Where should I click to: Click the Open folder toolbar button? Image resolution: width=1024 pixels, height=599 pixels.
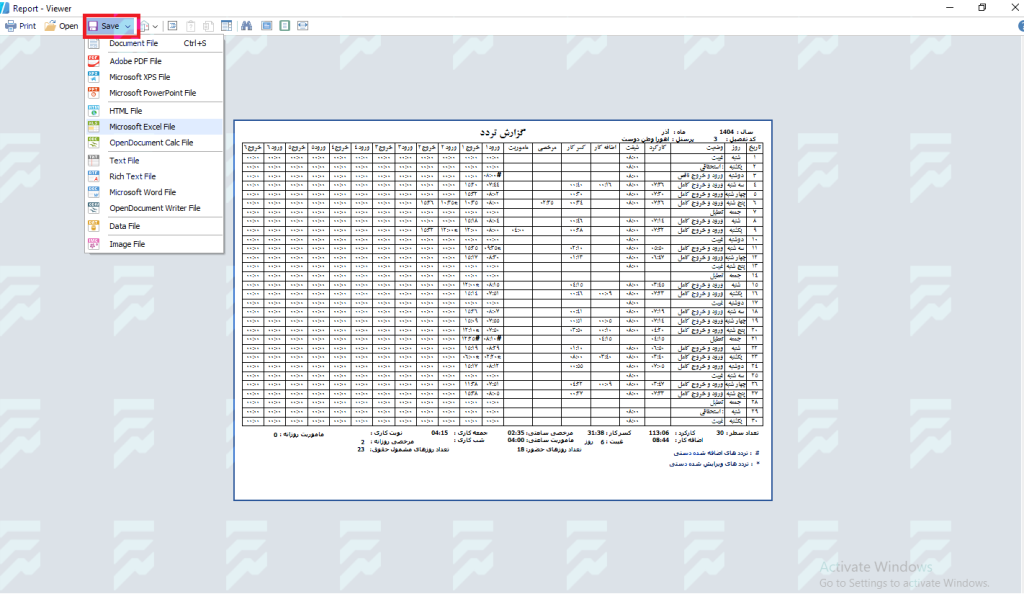point(61,26)
